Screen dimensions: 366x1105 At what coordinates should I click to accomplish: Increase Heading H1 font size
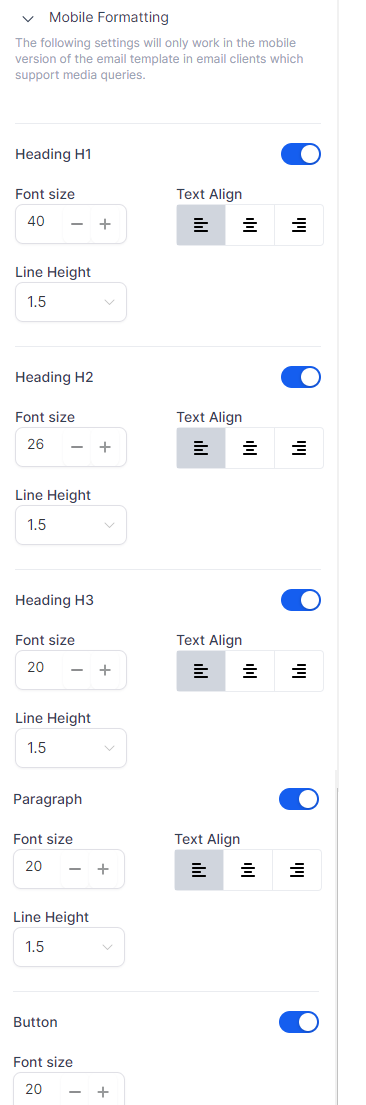(x=105, y=224)
